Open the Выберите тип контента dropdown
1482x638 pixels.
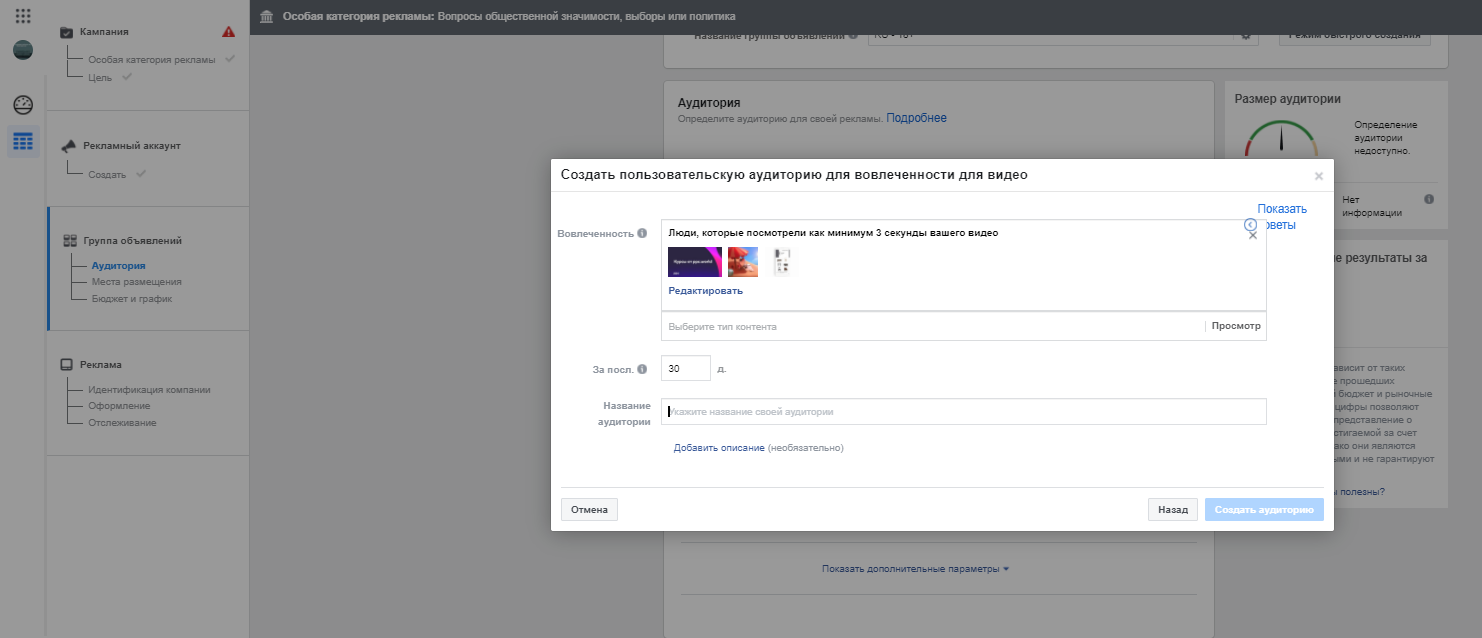[x=932, y=327]
